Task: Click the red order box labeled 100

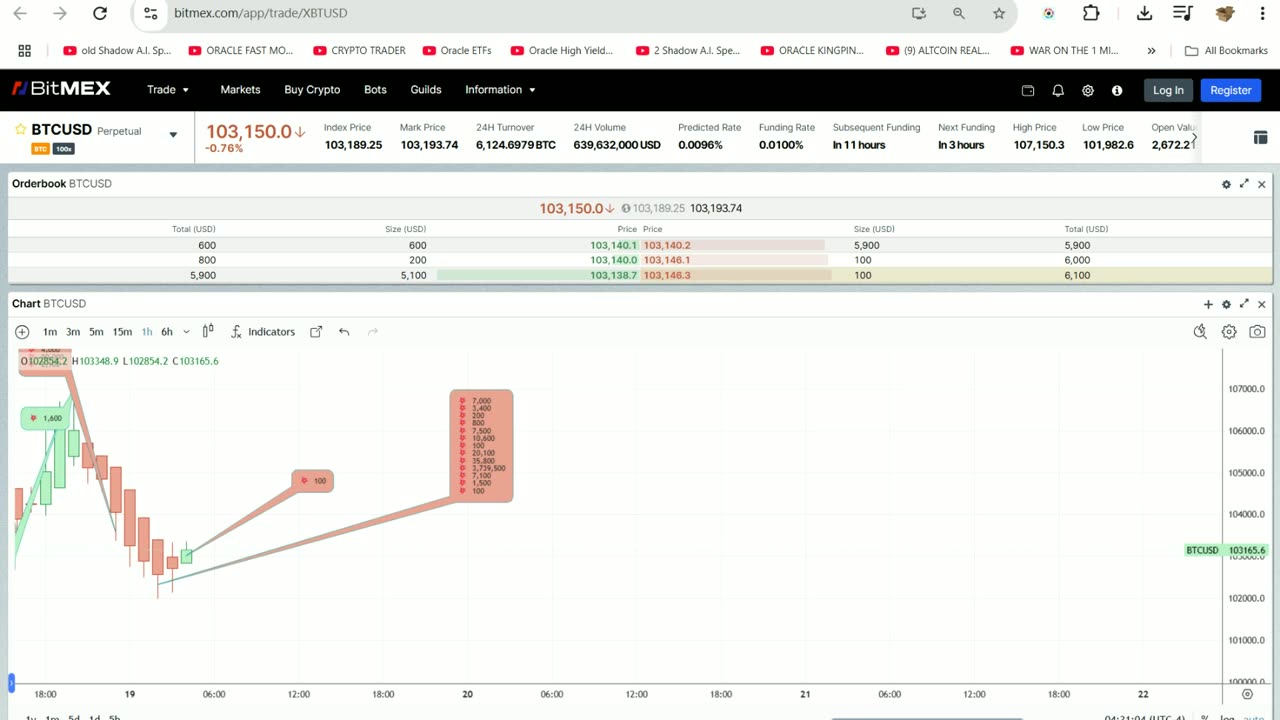Action: 312,481
